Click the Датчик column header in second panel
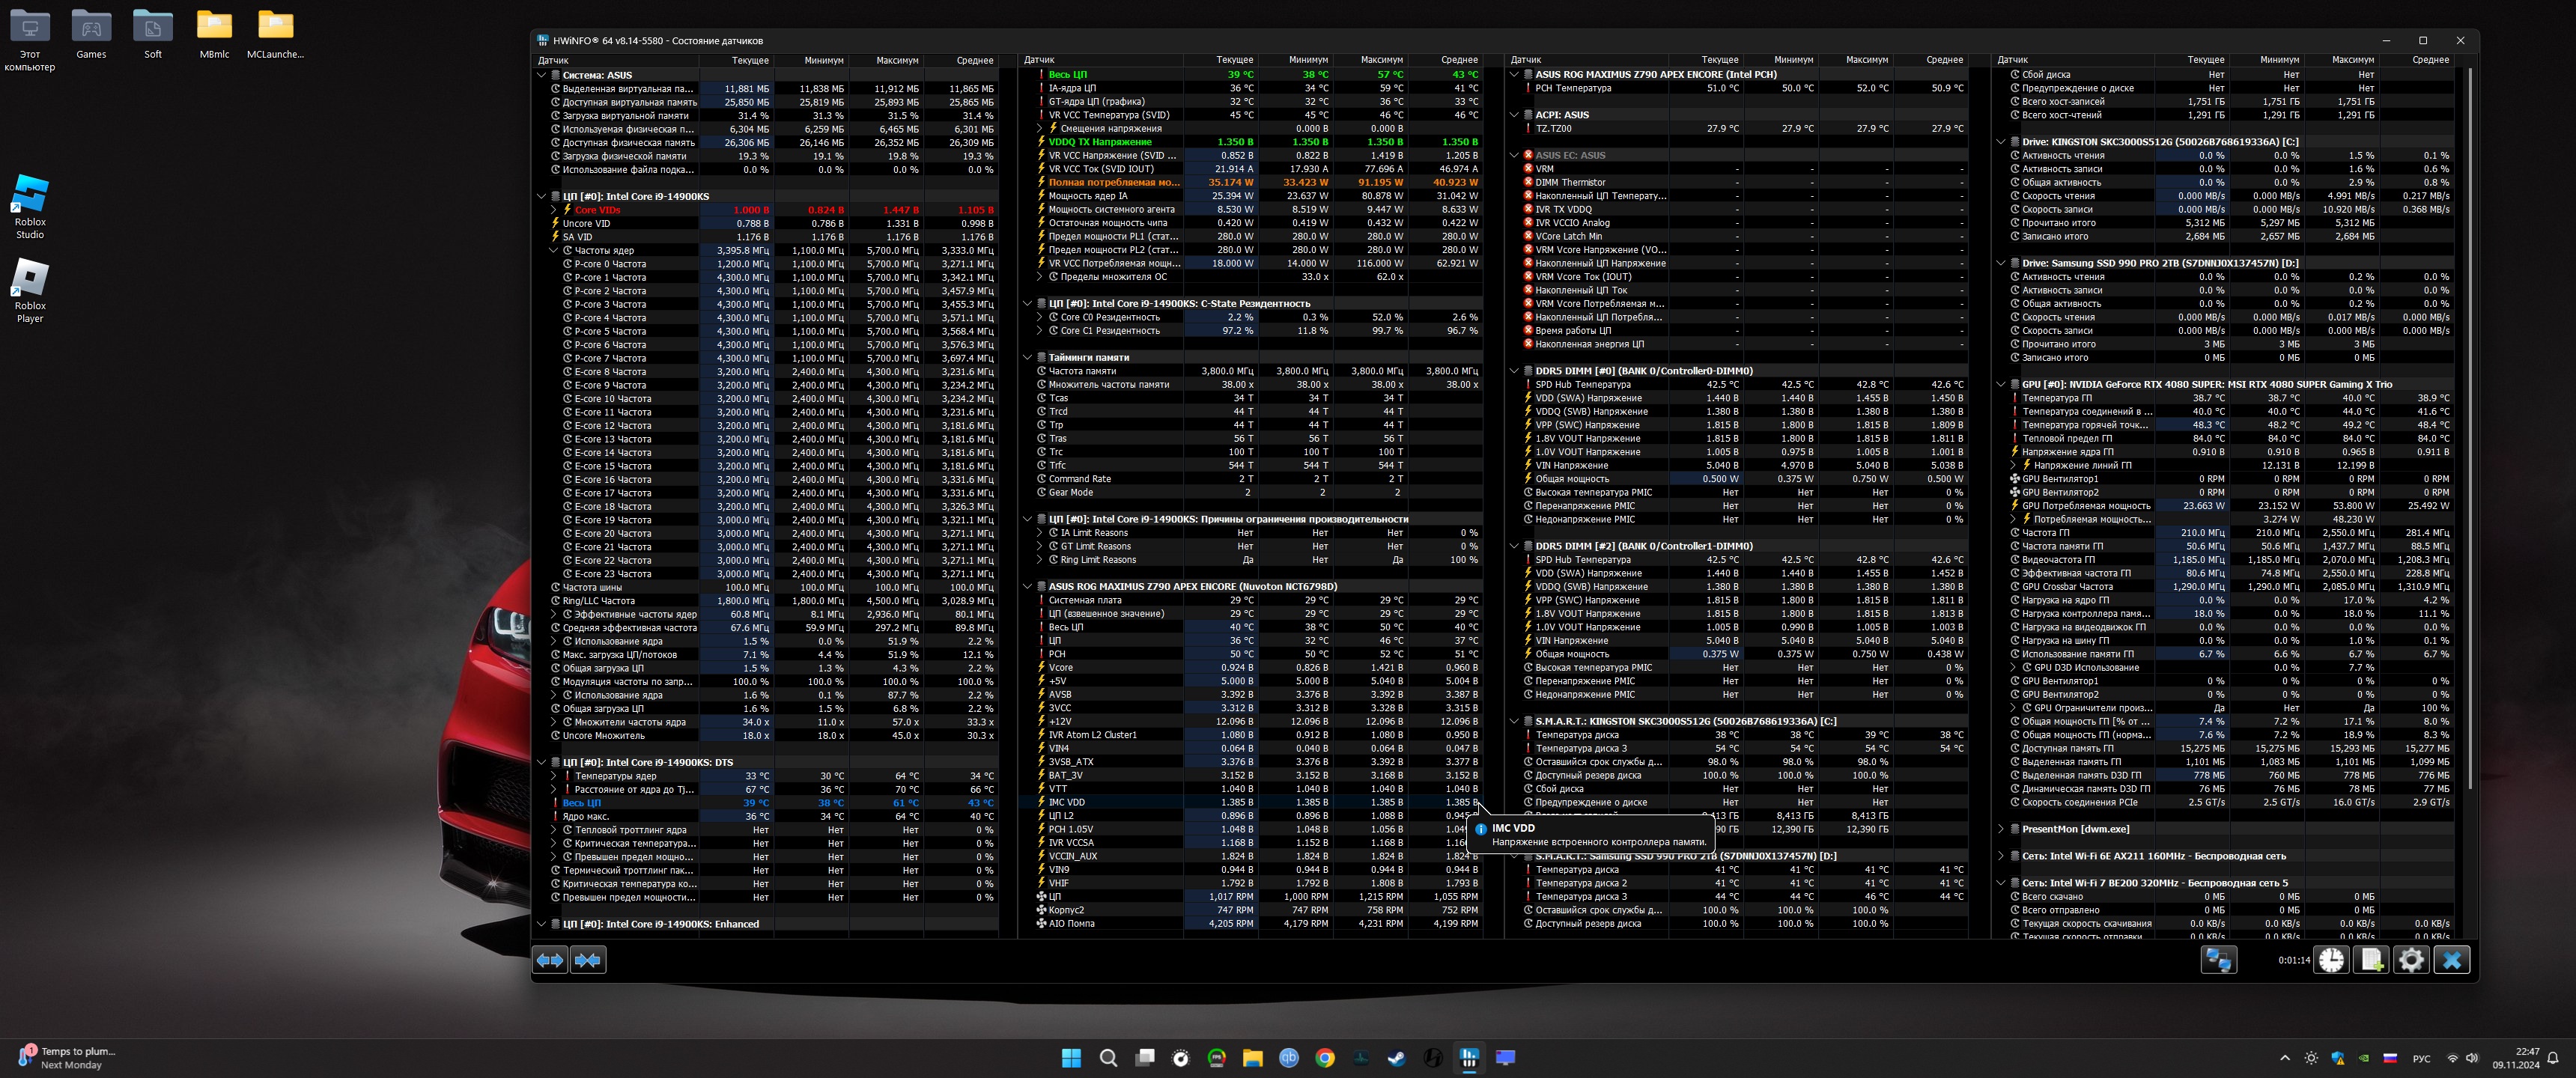The width and height of the screenshot is (2576, 1078). coord(1040,60)
